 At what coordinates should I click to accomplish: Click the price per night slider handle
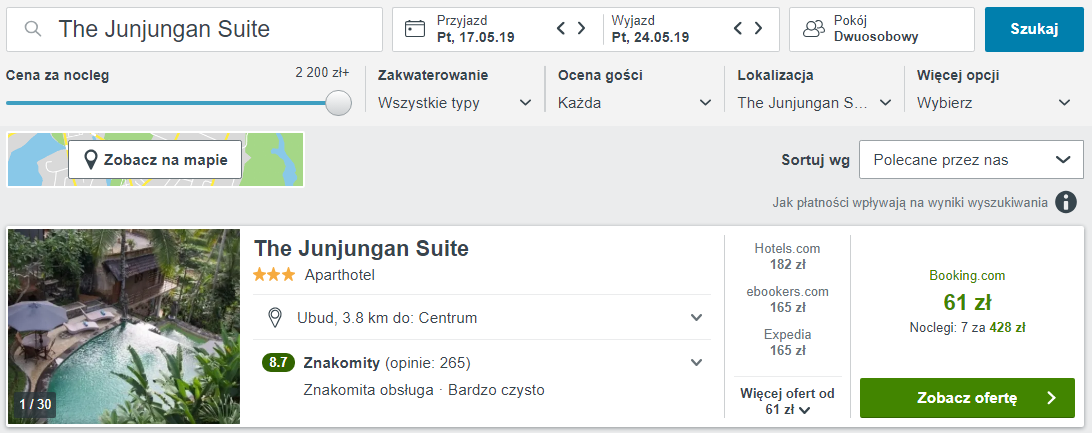pos(339,103)
